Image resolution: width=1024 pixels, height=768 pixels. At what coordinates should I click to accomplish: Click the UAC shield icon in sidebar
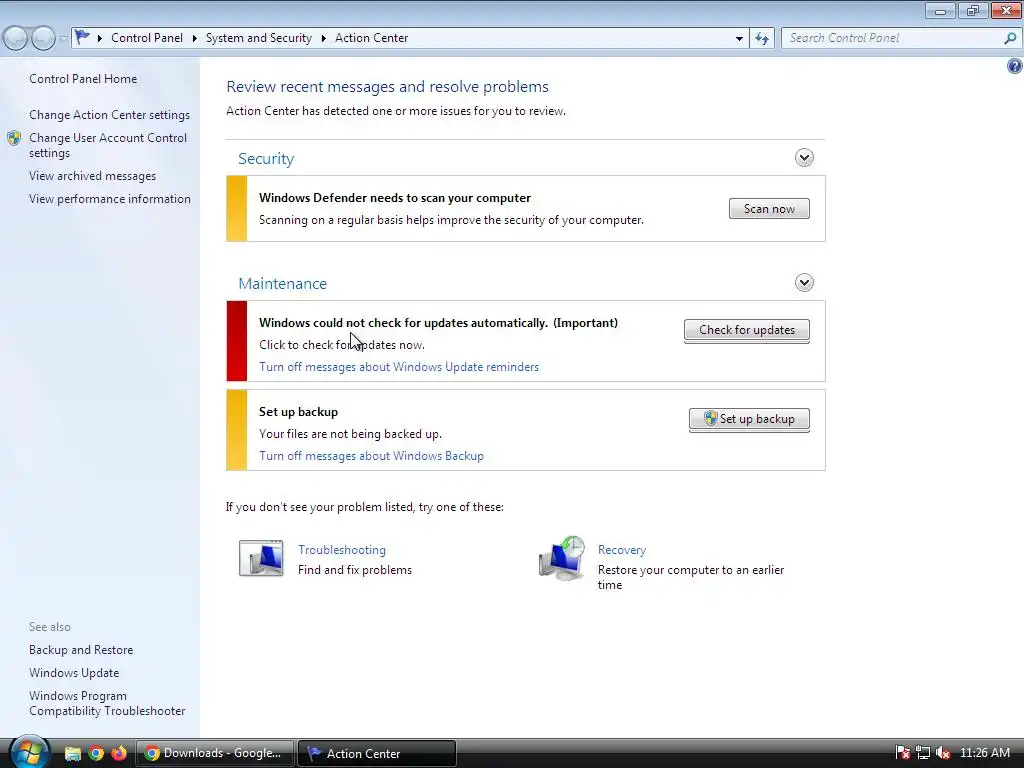point(14,138)
